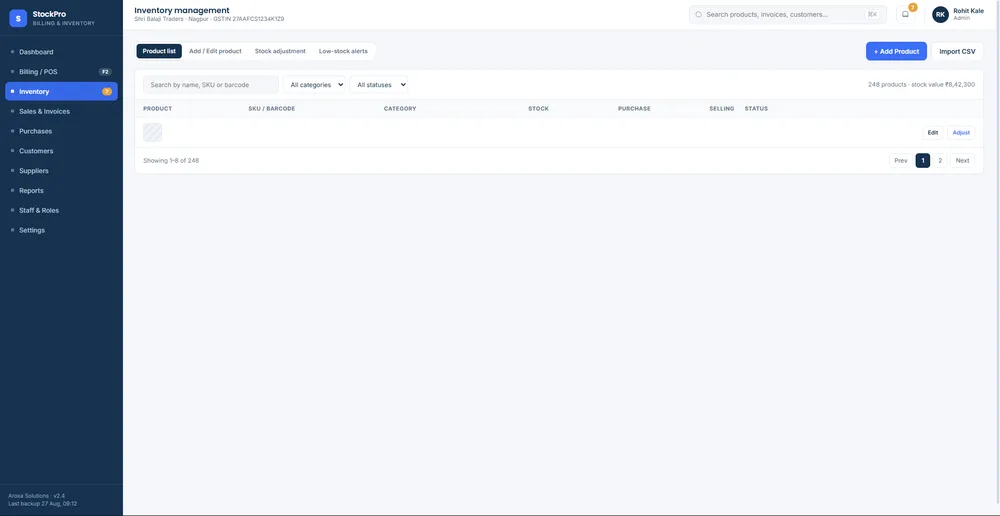Click the 248 products stock value text
The height and width of the screenshot is (516, 1000).
point(921,84)
